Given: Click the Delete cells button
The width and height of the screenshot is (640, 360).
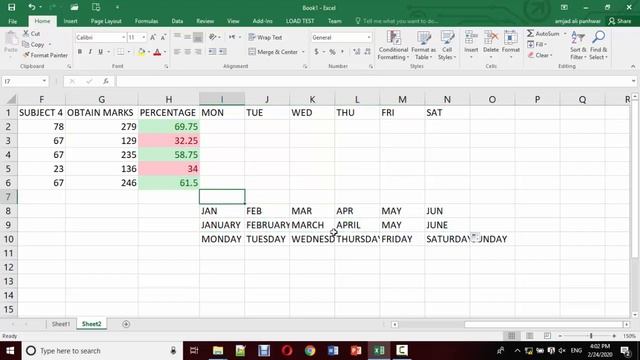Looking at the screenshot, I should [x=491, y=42].
